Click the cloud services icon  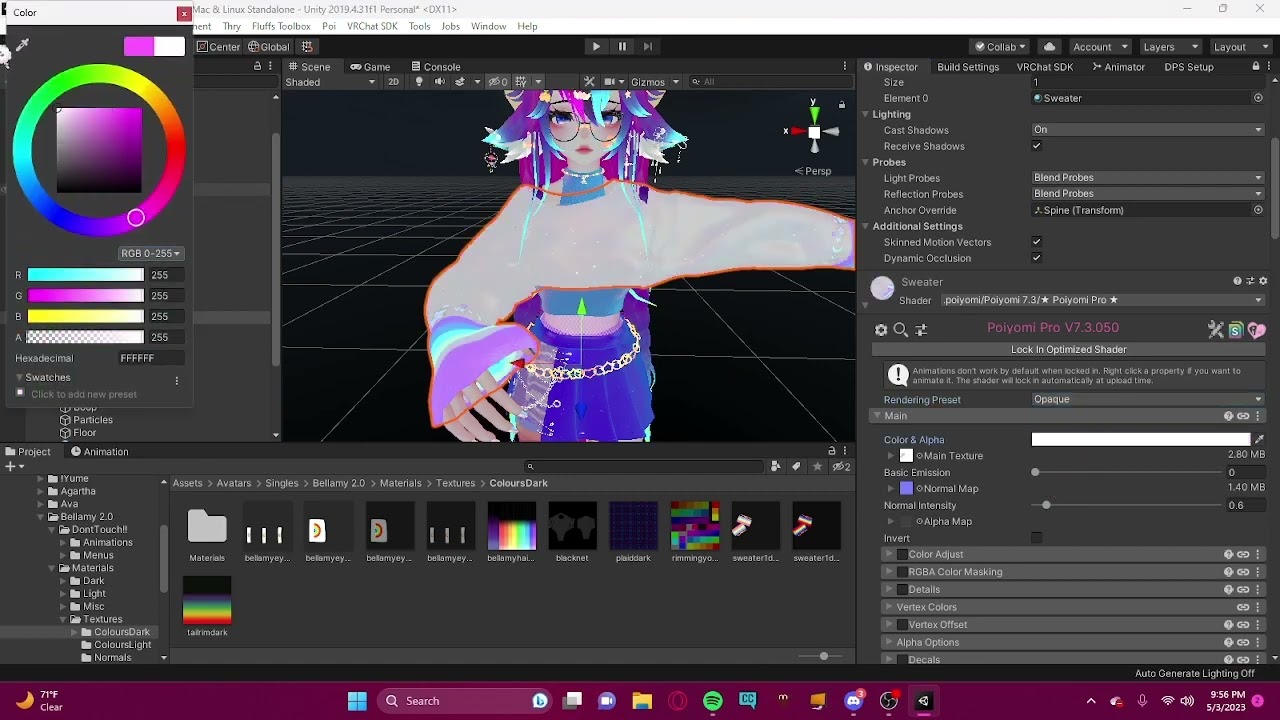click(x=1049, y=46)
